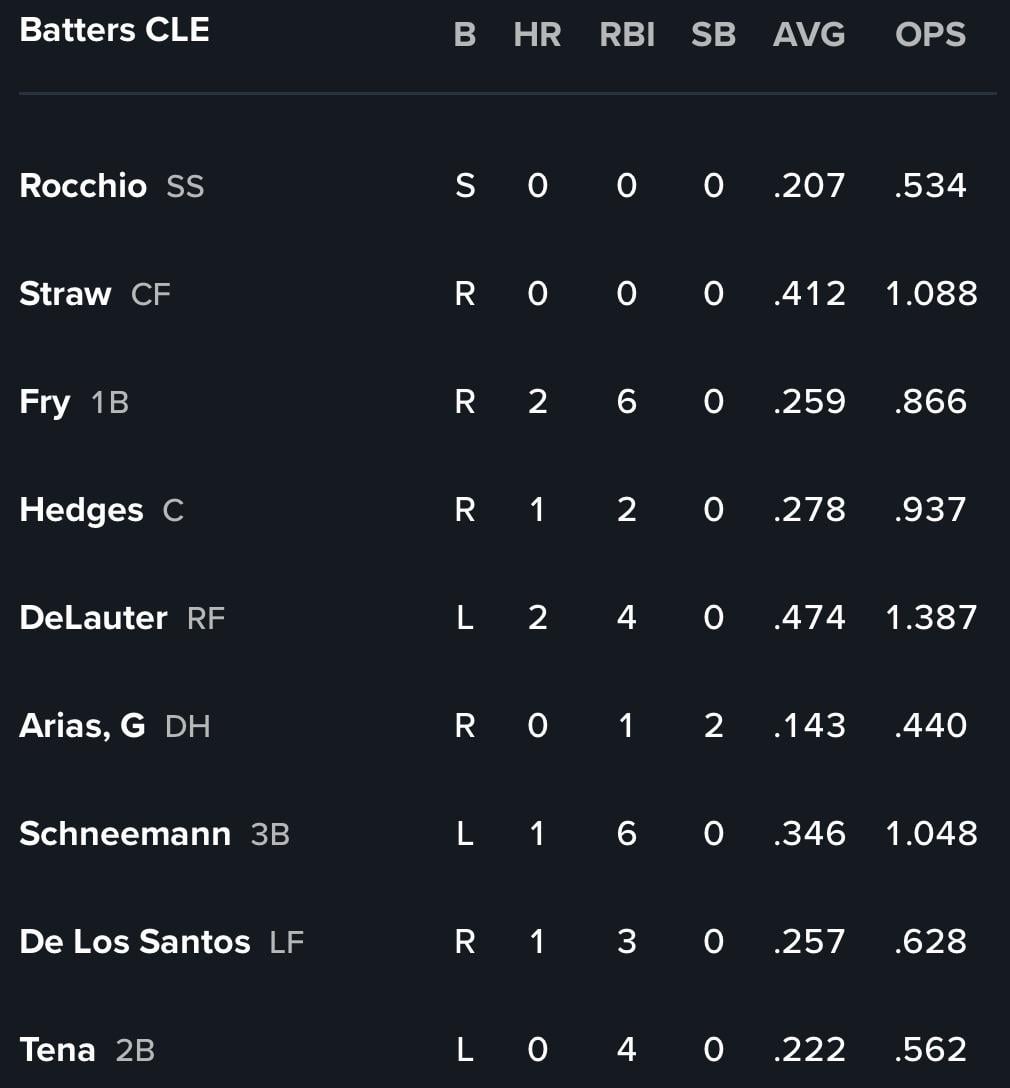Click the SB column header
1010x1088 pixels.
coord(713,34)
